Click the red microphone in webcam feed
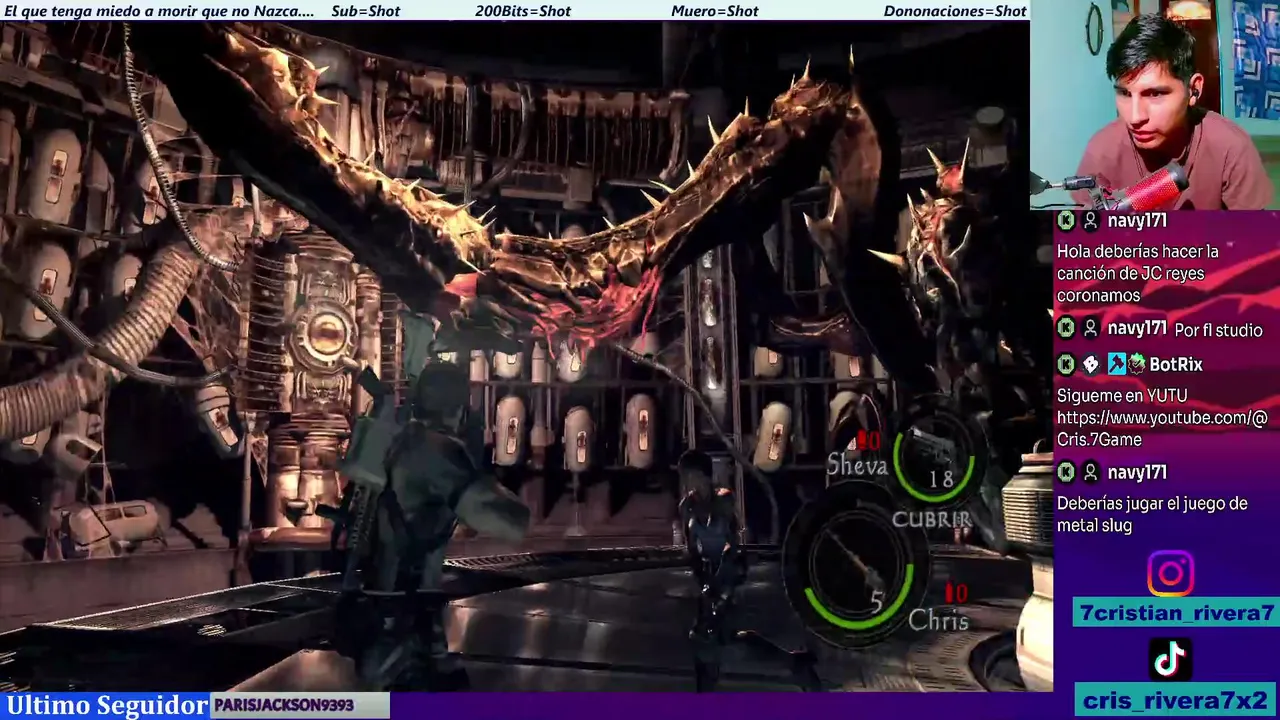1280x720 pixels. (x=1152, y=189)
